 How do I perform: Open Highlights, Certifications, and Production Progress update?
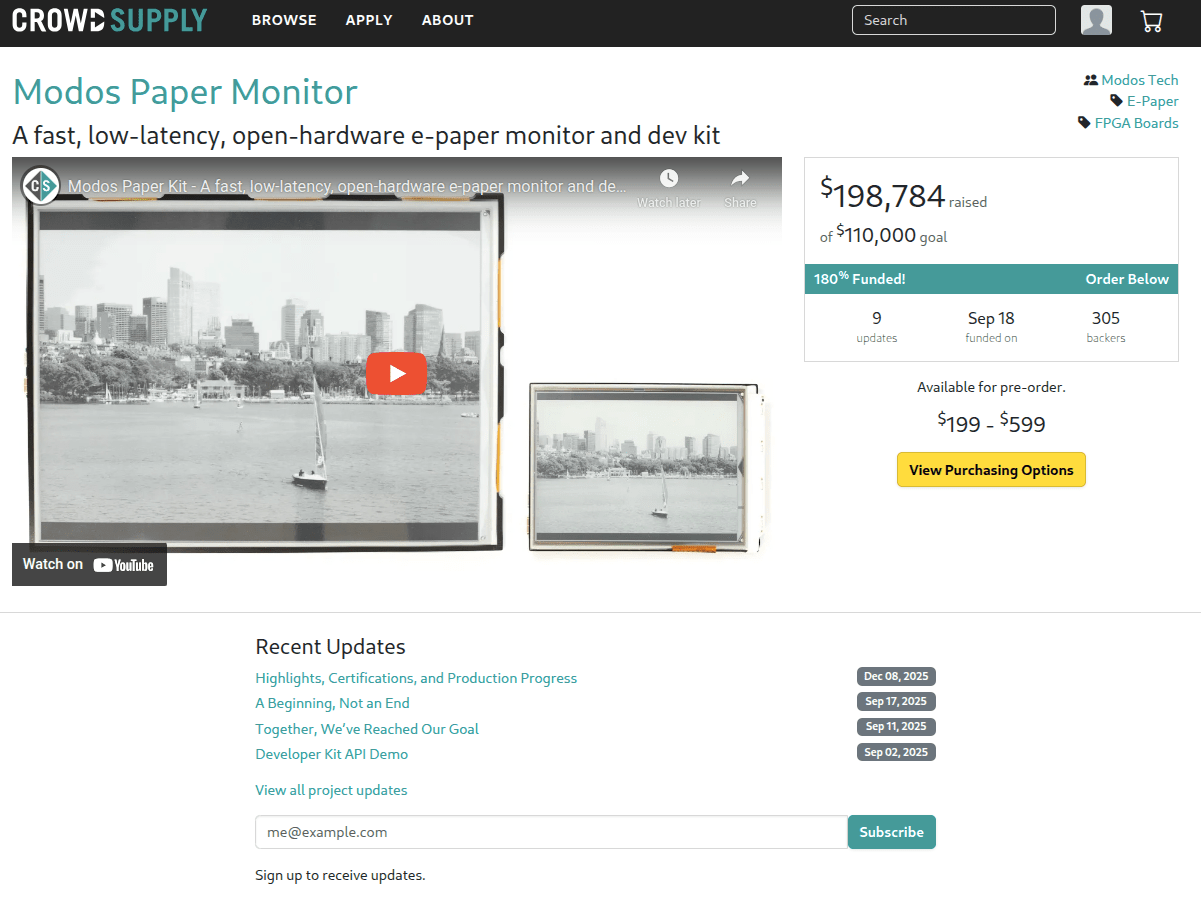click(416, 678)
